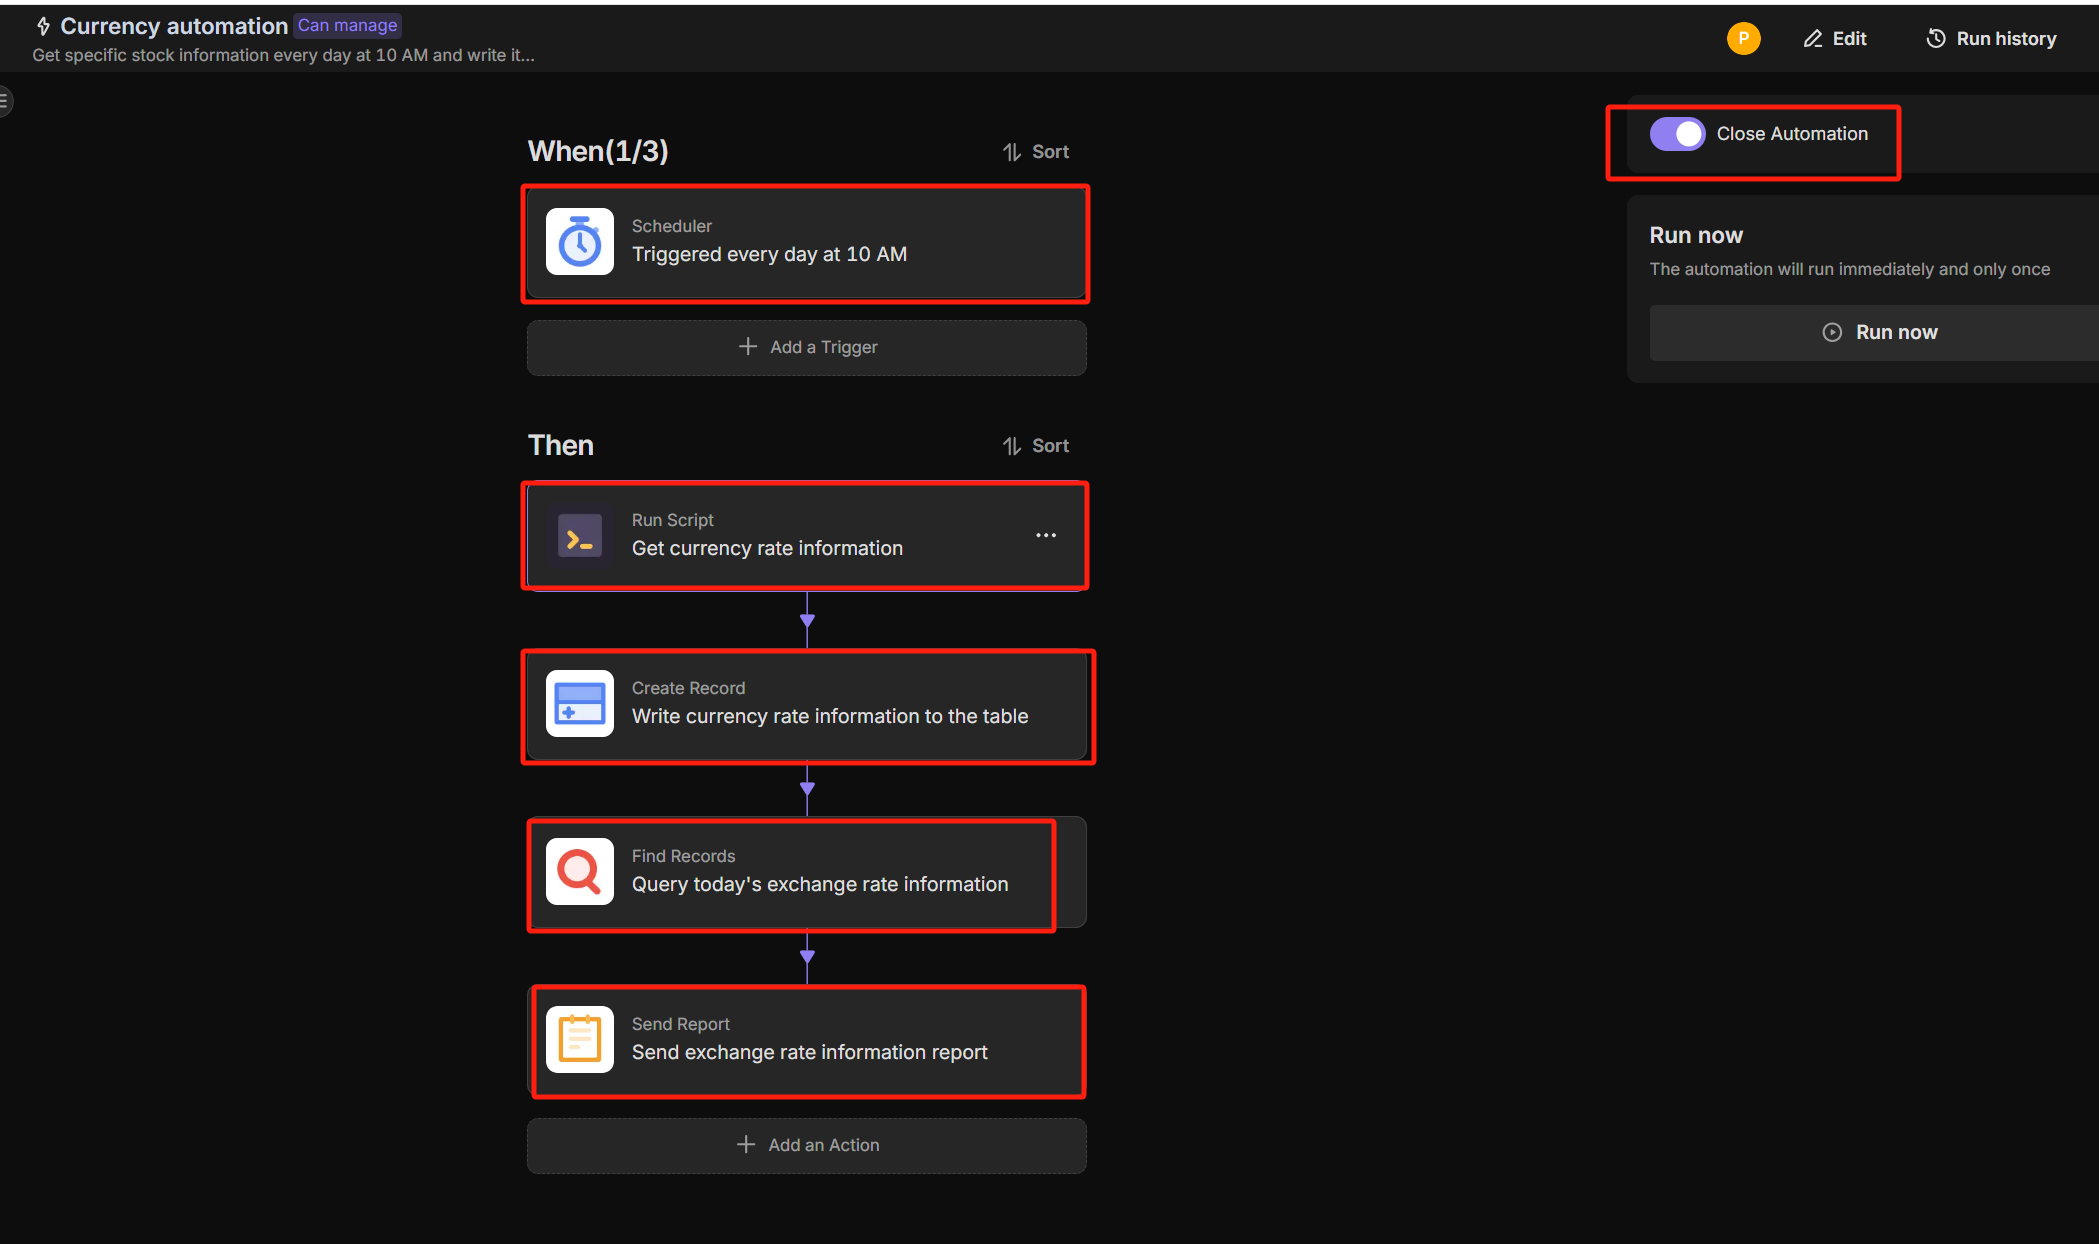Viewport: 2099px width, 1244px height.
Task: Click the Find Records magnifier icon
Action: (580, 871)
